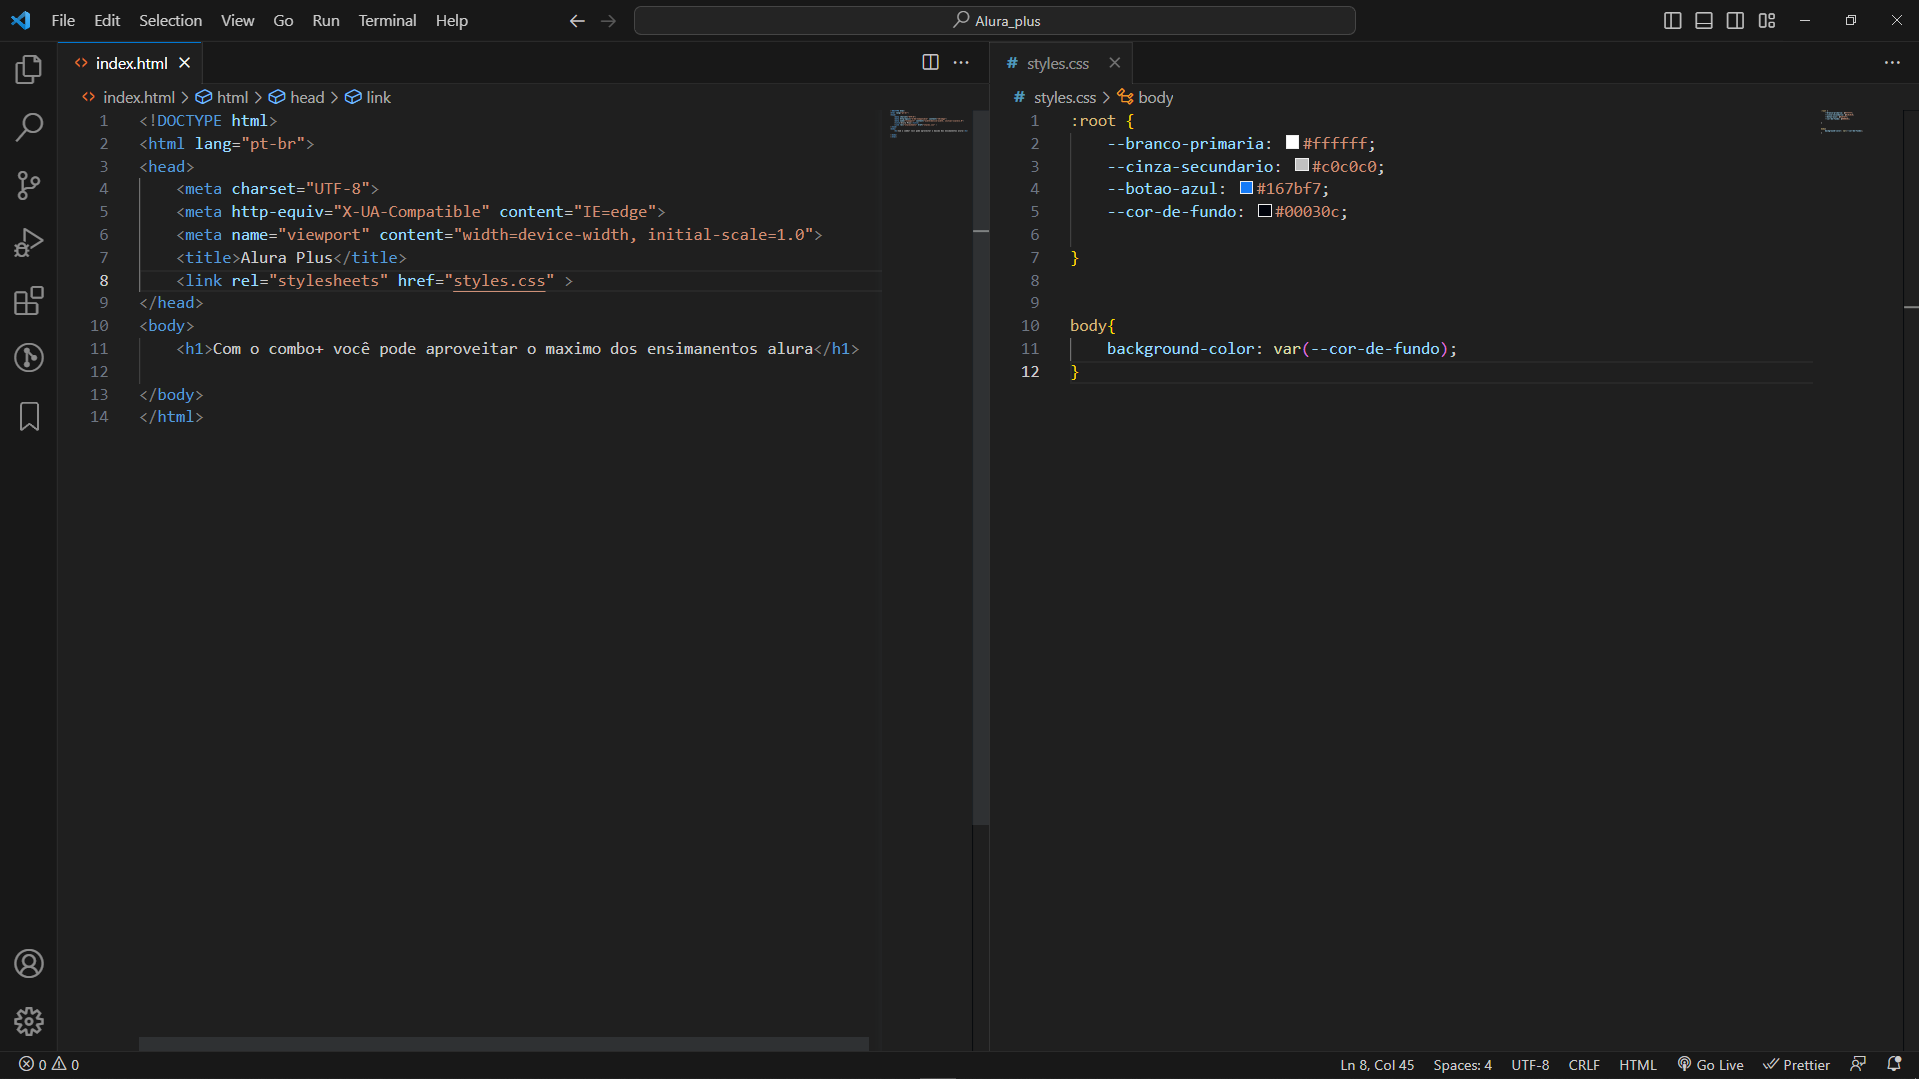Expand the body breadcrumb in styles.css
Image resolution: width=1919 pixels, height=1079 pixels.
[1146, 97]
